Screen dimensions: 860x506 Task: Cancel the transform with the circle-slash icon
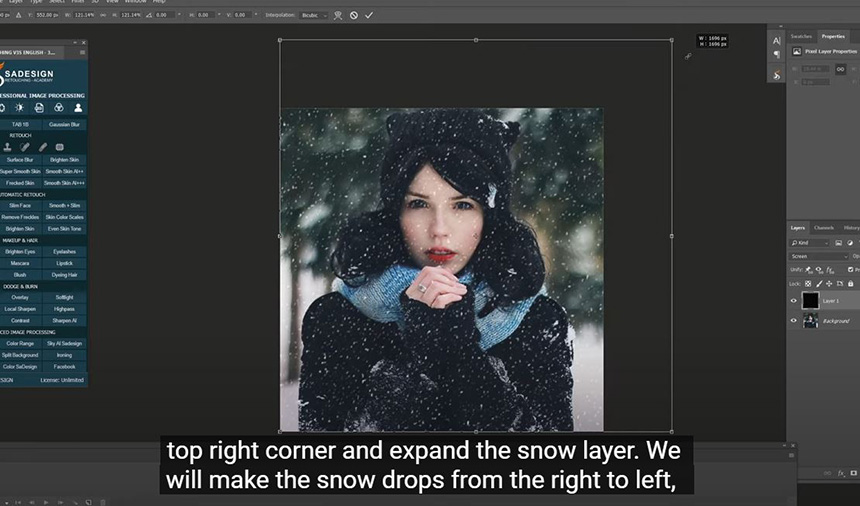[354, 15]
